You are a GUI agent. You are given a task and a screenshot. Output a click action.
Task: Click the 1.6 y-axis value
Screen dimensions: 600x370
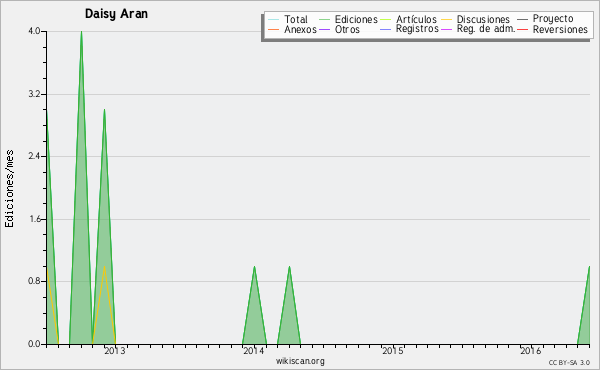click(x=34, y=219)
